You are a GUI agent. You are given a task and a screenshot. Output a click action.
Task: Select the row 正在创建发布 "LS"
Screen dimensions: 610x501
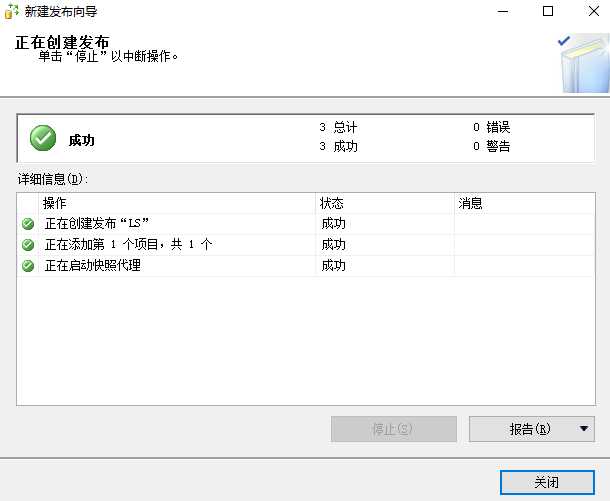coord(306,224)
